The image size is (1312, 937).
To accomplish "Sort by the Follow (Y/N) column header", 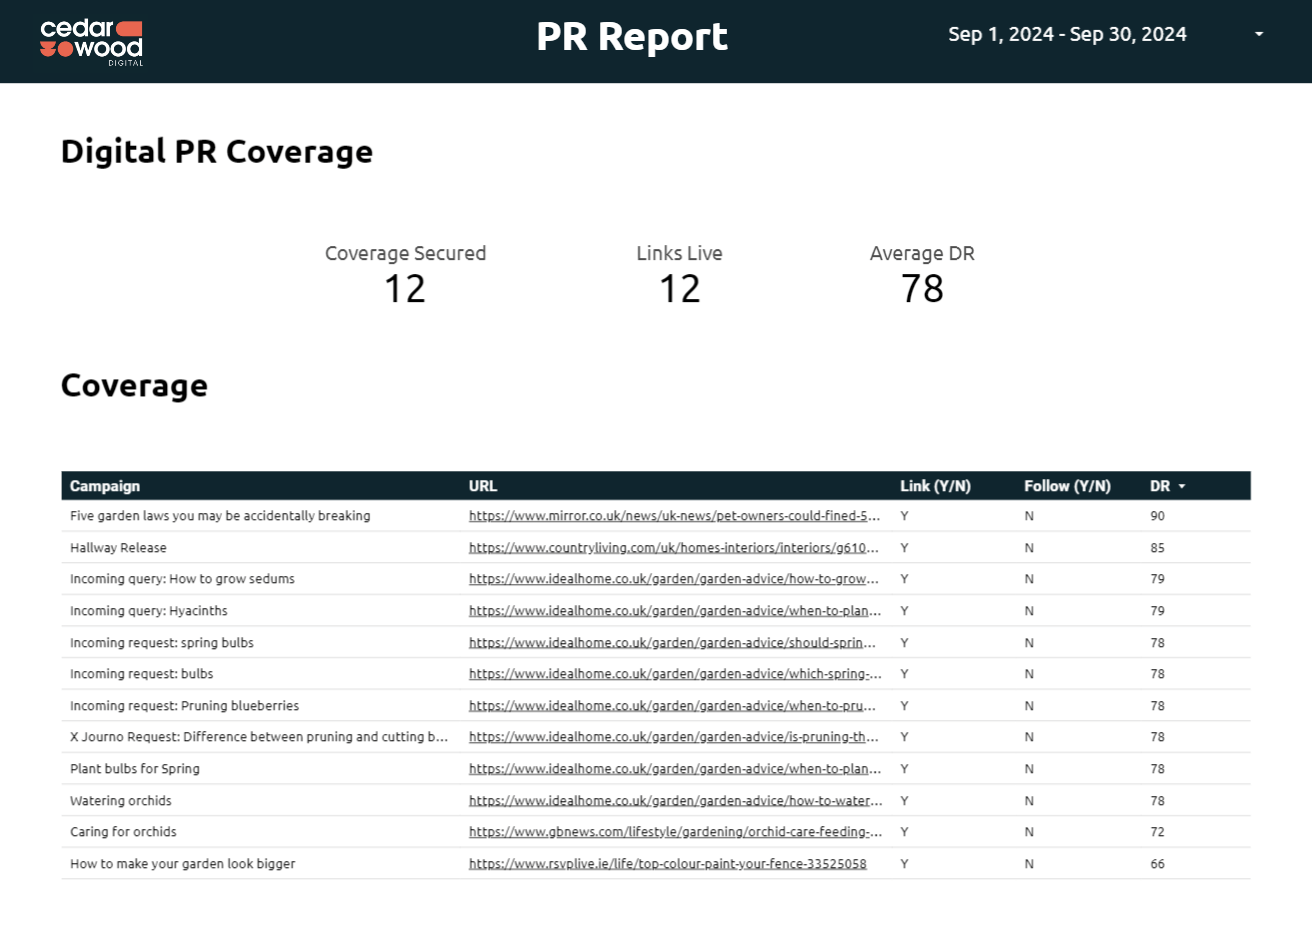I will (x=1066, y=486).
